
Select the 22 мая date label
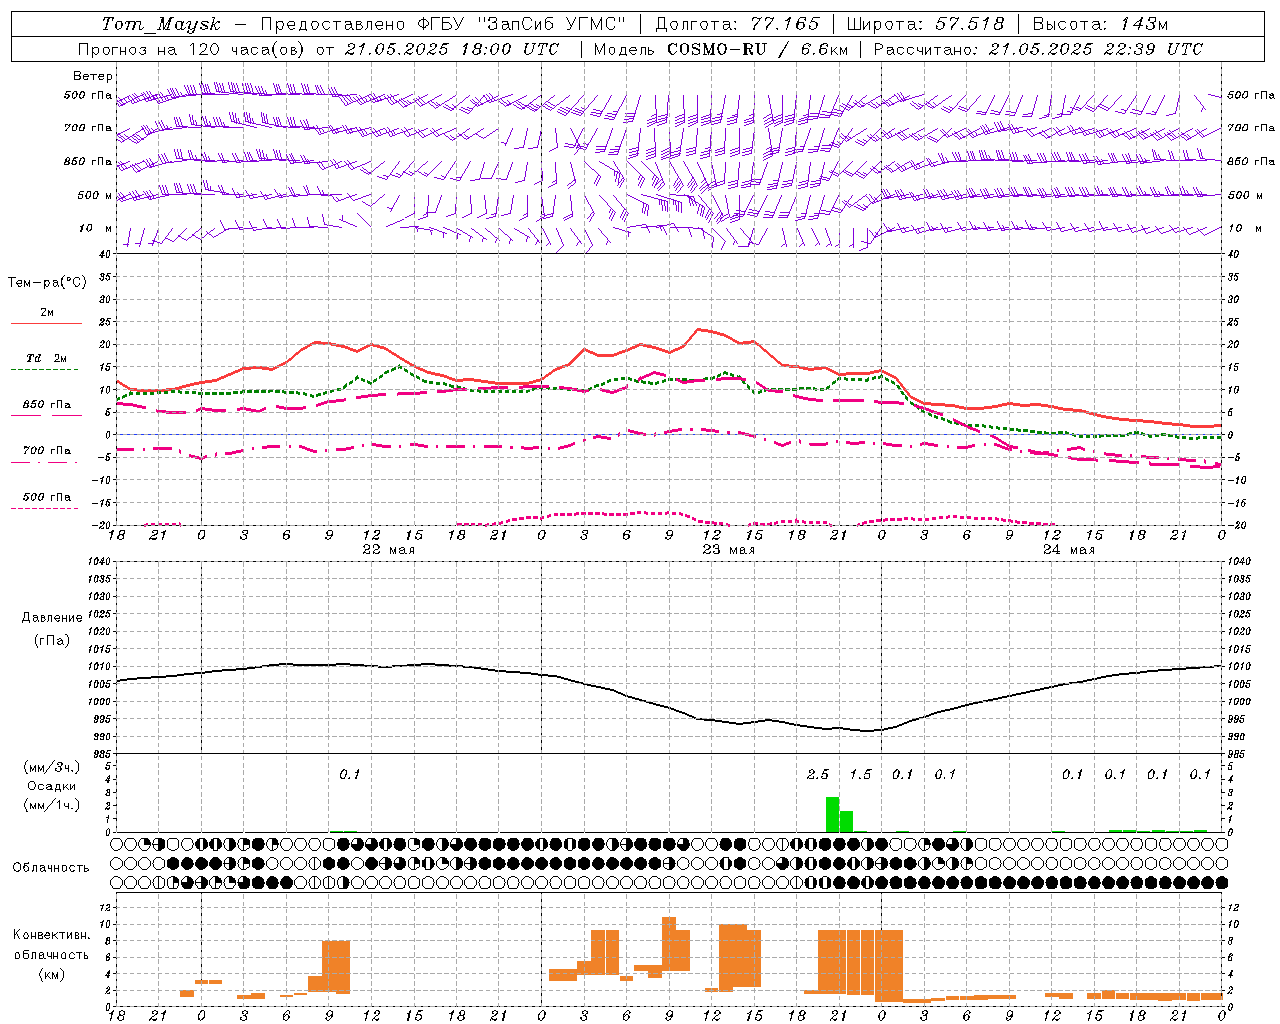tap(388, 550)
